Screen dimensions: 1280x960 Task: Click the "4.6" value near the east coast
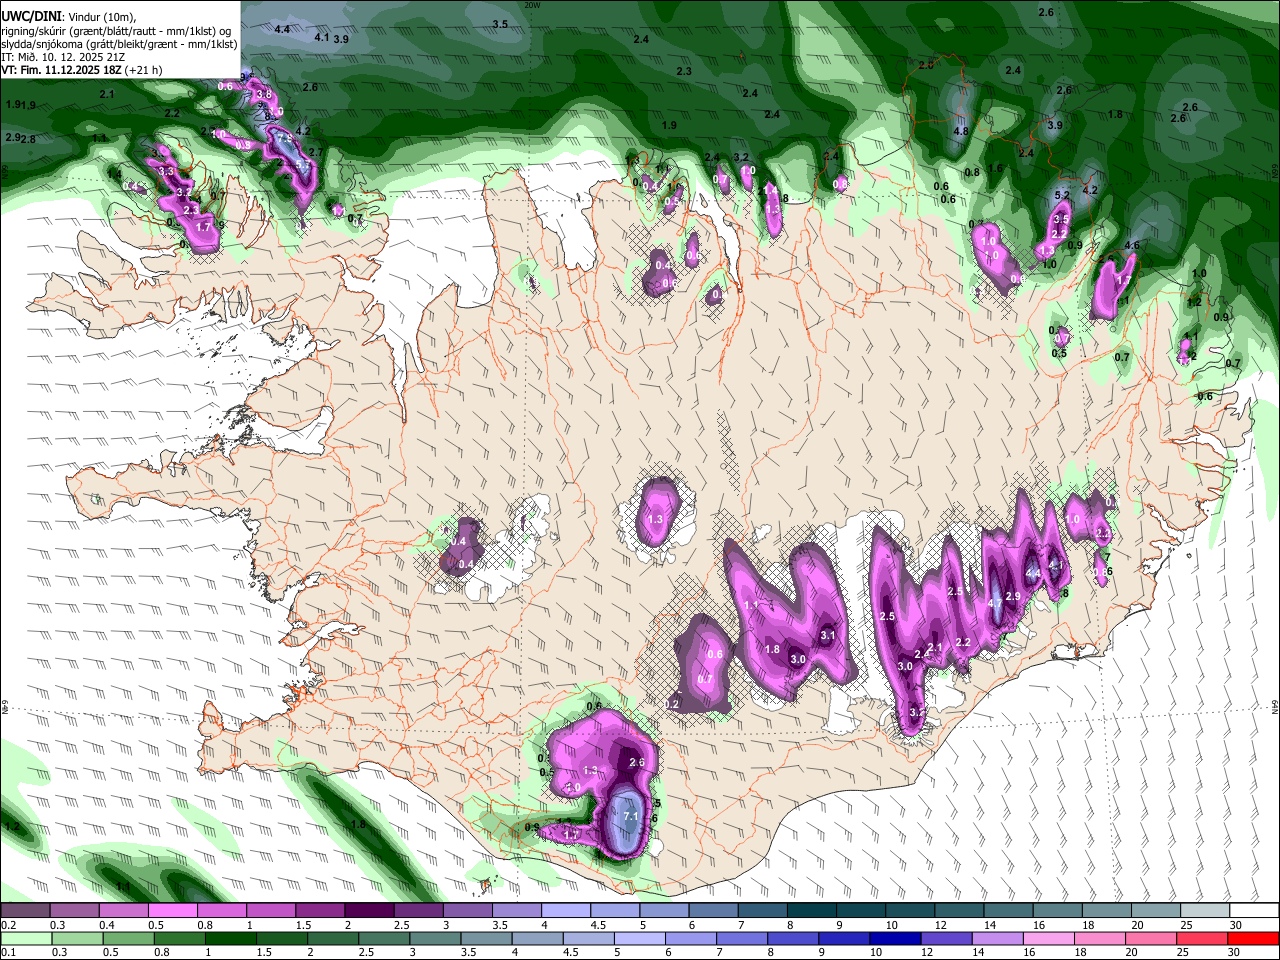pos(1132,245)
